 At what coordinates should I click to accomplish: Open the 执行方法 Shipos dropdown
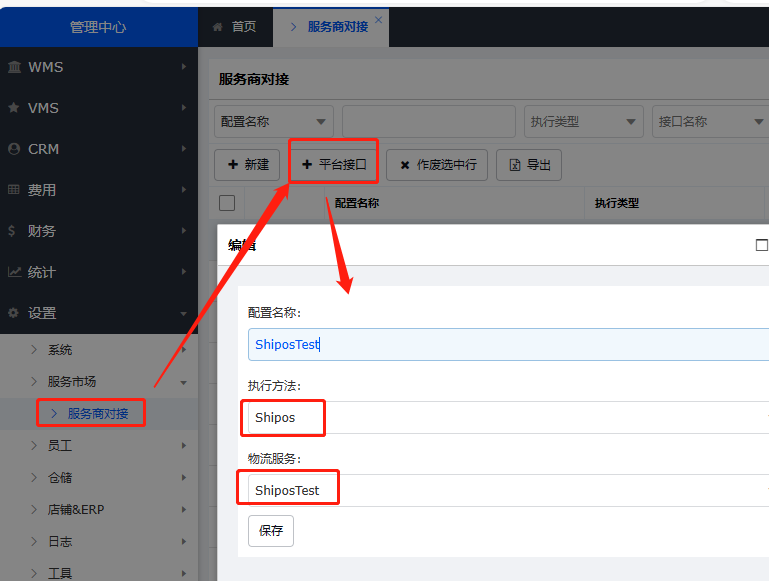[x=508, y=417]
